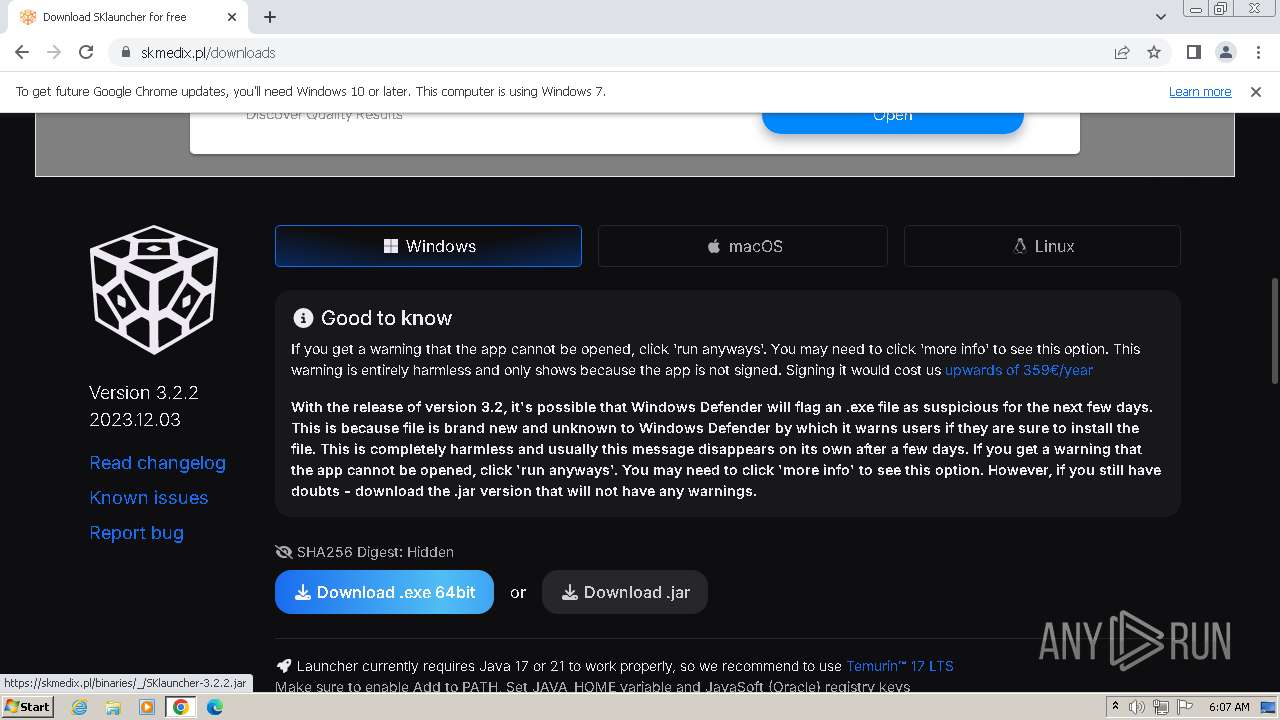Open the Temurin 17 LTS link

(x=900, y=666)
